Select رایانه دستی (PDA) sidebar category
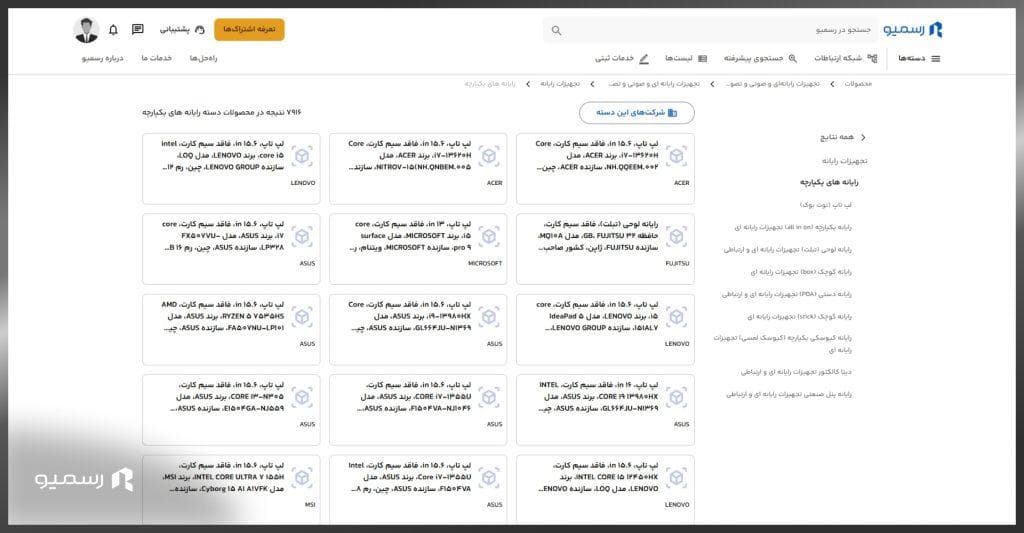This screenshot has height=533, width=1024. pyautogui.click(x=786, y=295)
